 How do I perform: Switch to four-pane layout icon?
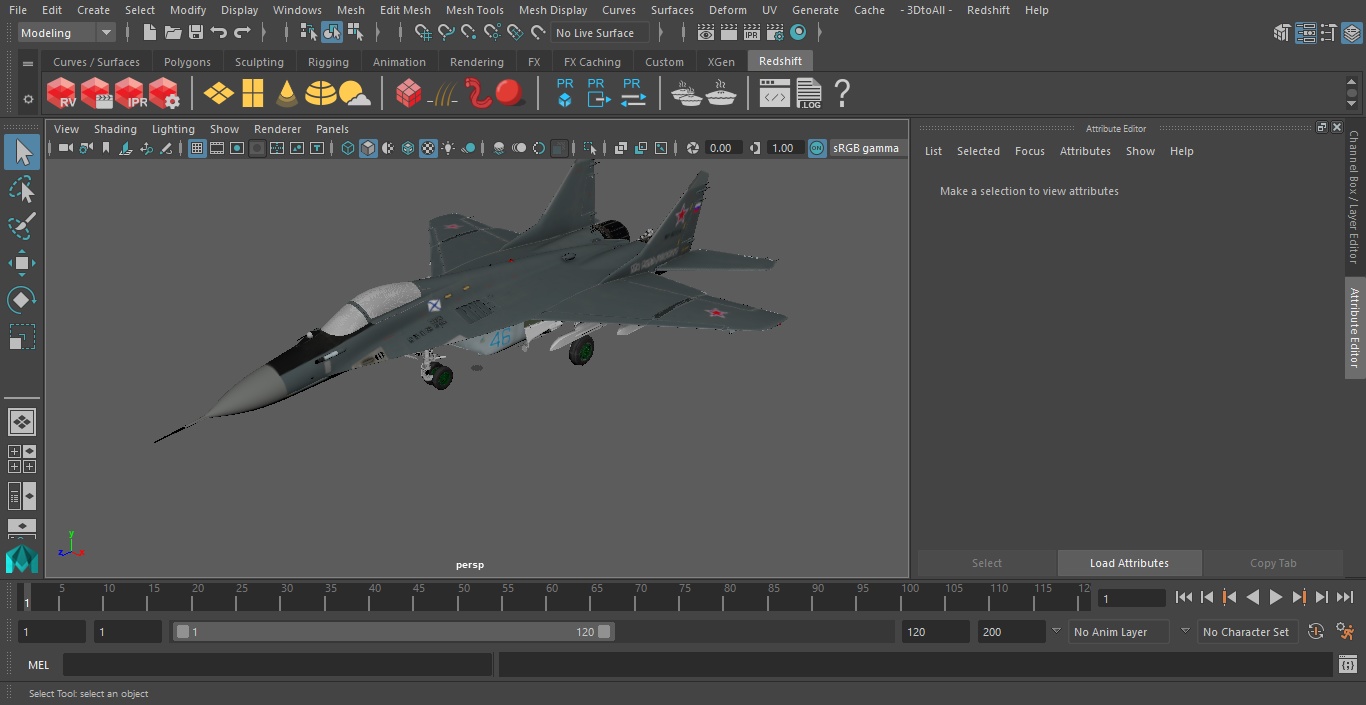tap(22, 459)
